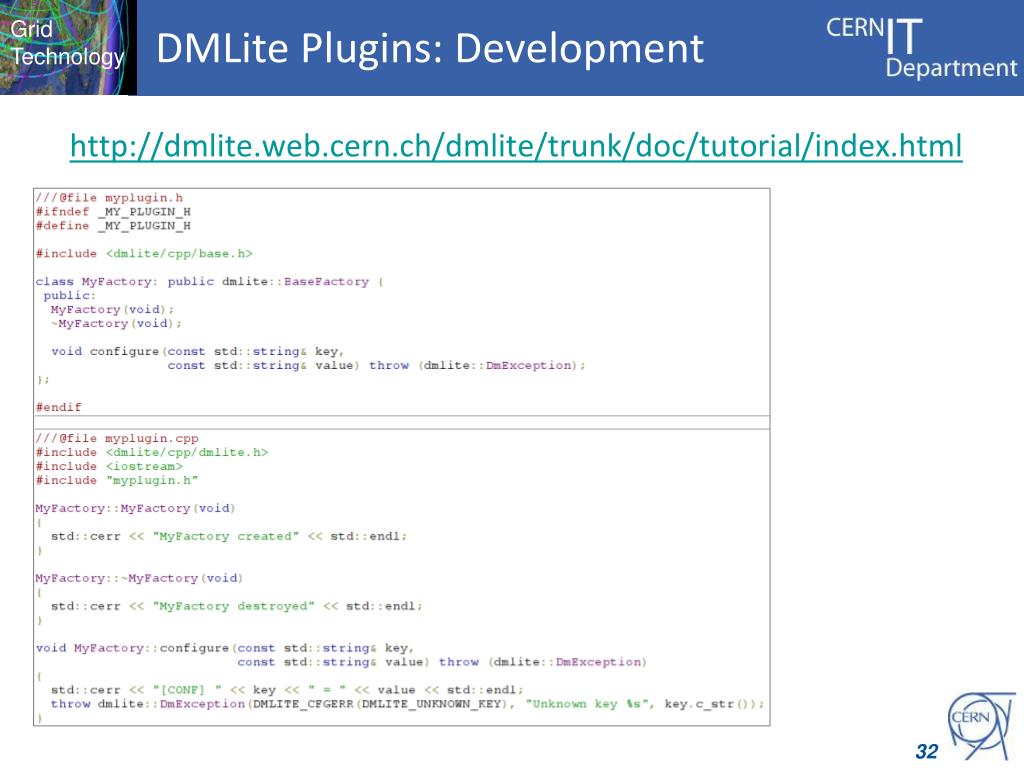This screenshot has height=768, width=1024.
Task: Click slide number 32
Action: click(x=927, y=751)
